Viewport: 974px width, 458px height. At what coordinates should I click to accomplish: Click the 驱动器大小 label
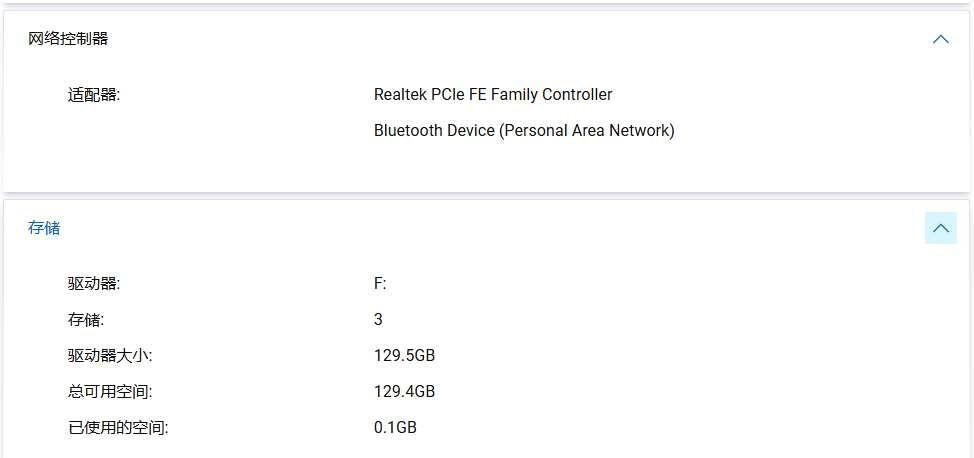110,356
